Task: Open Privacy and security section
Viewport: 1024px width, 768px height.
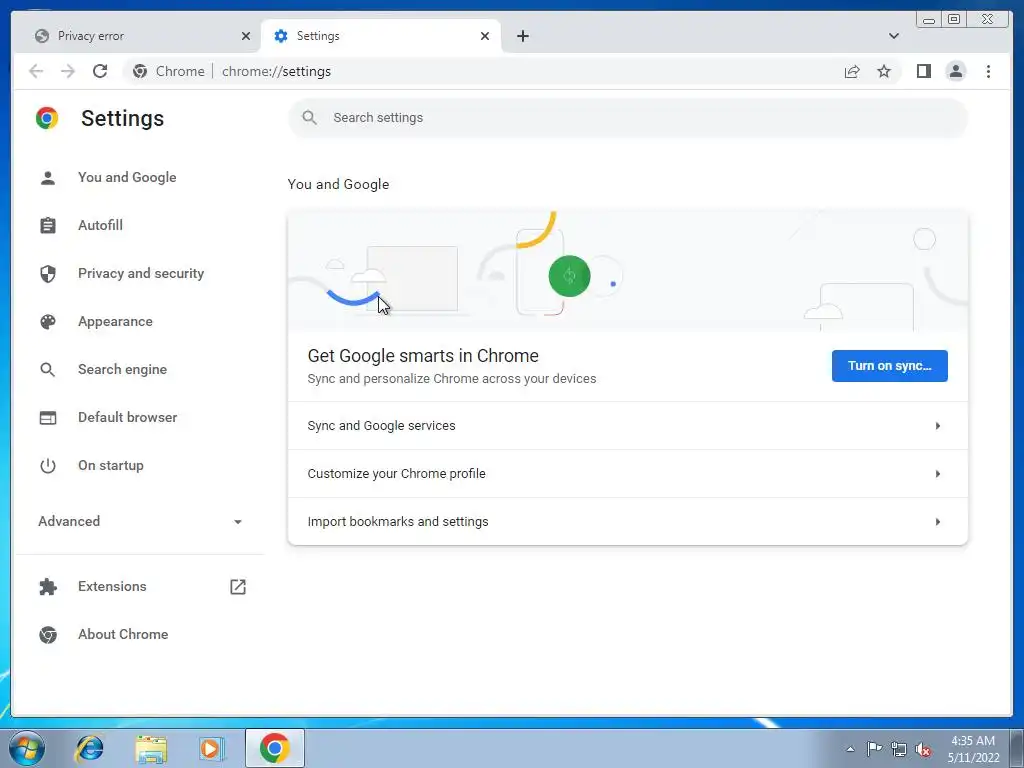Action: pyautogui.click(x=140, y=274)
